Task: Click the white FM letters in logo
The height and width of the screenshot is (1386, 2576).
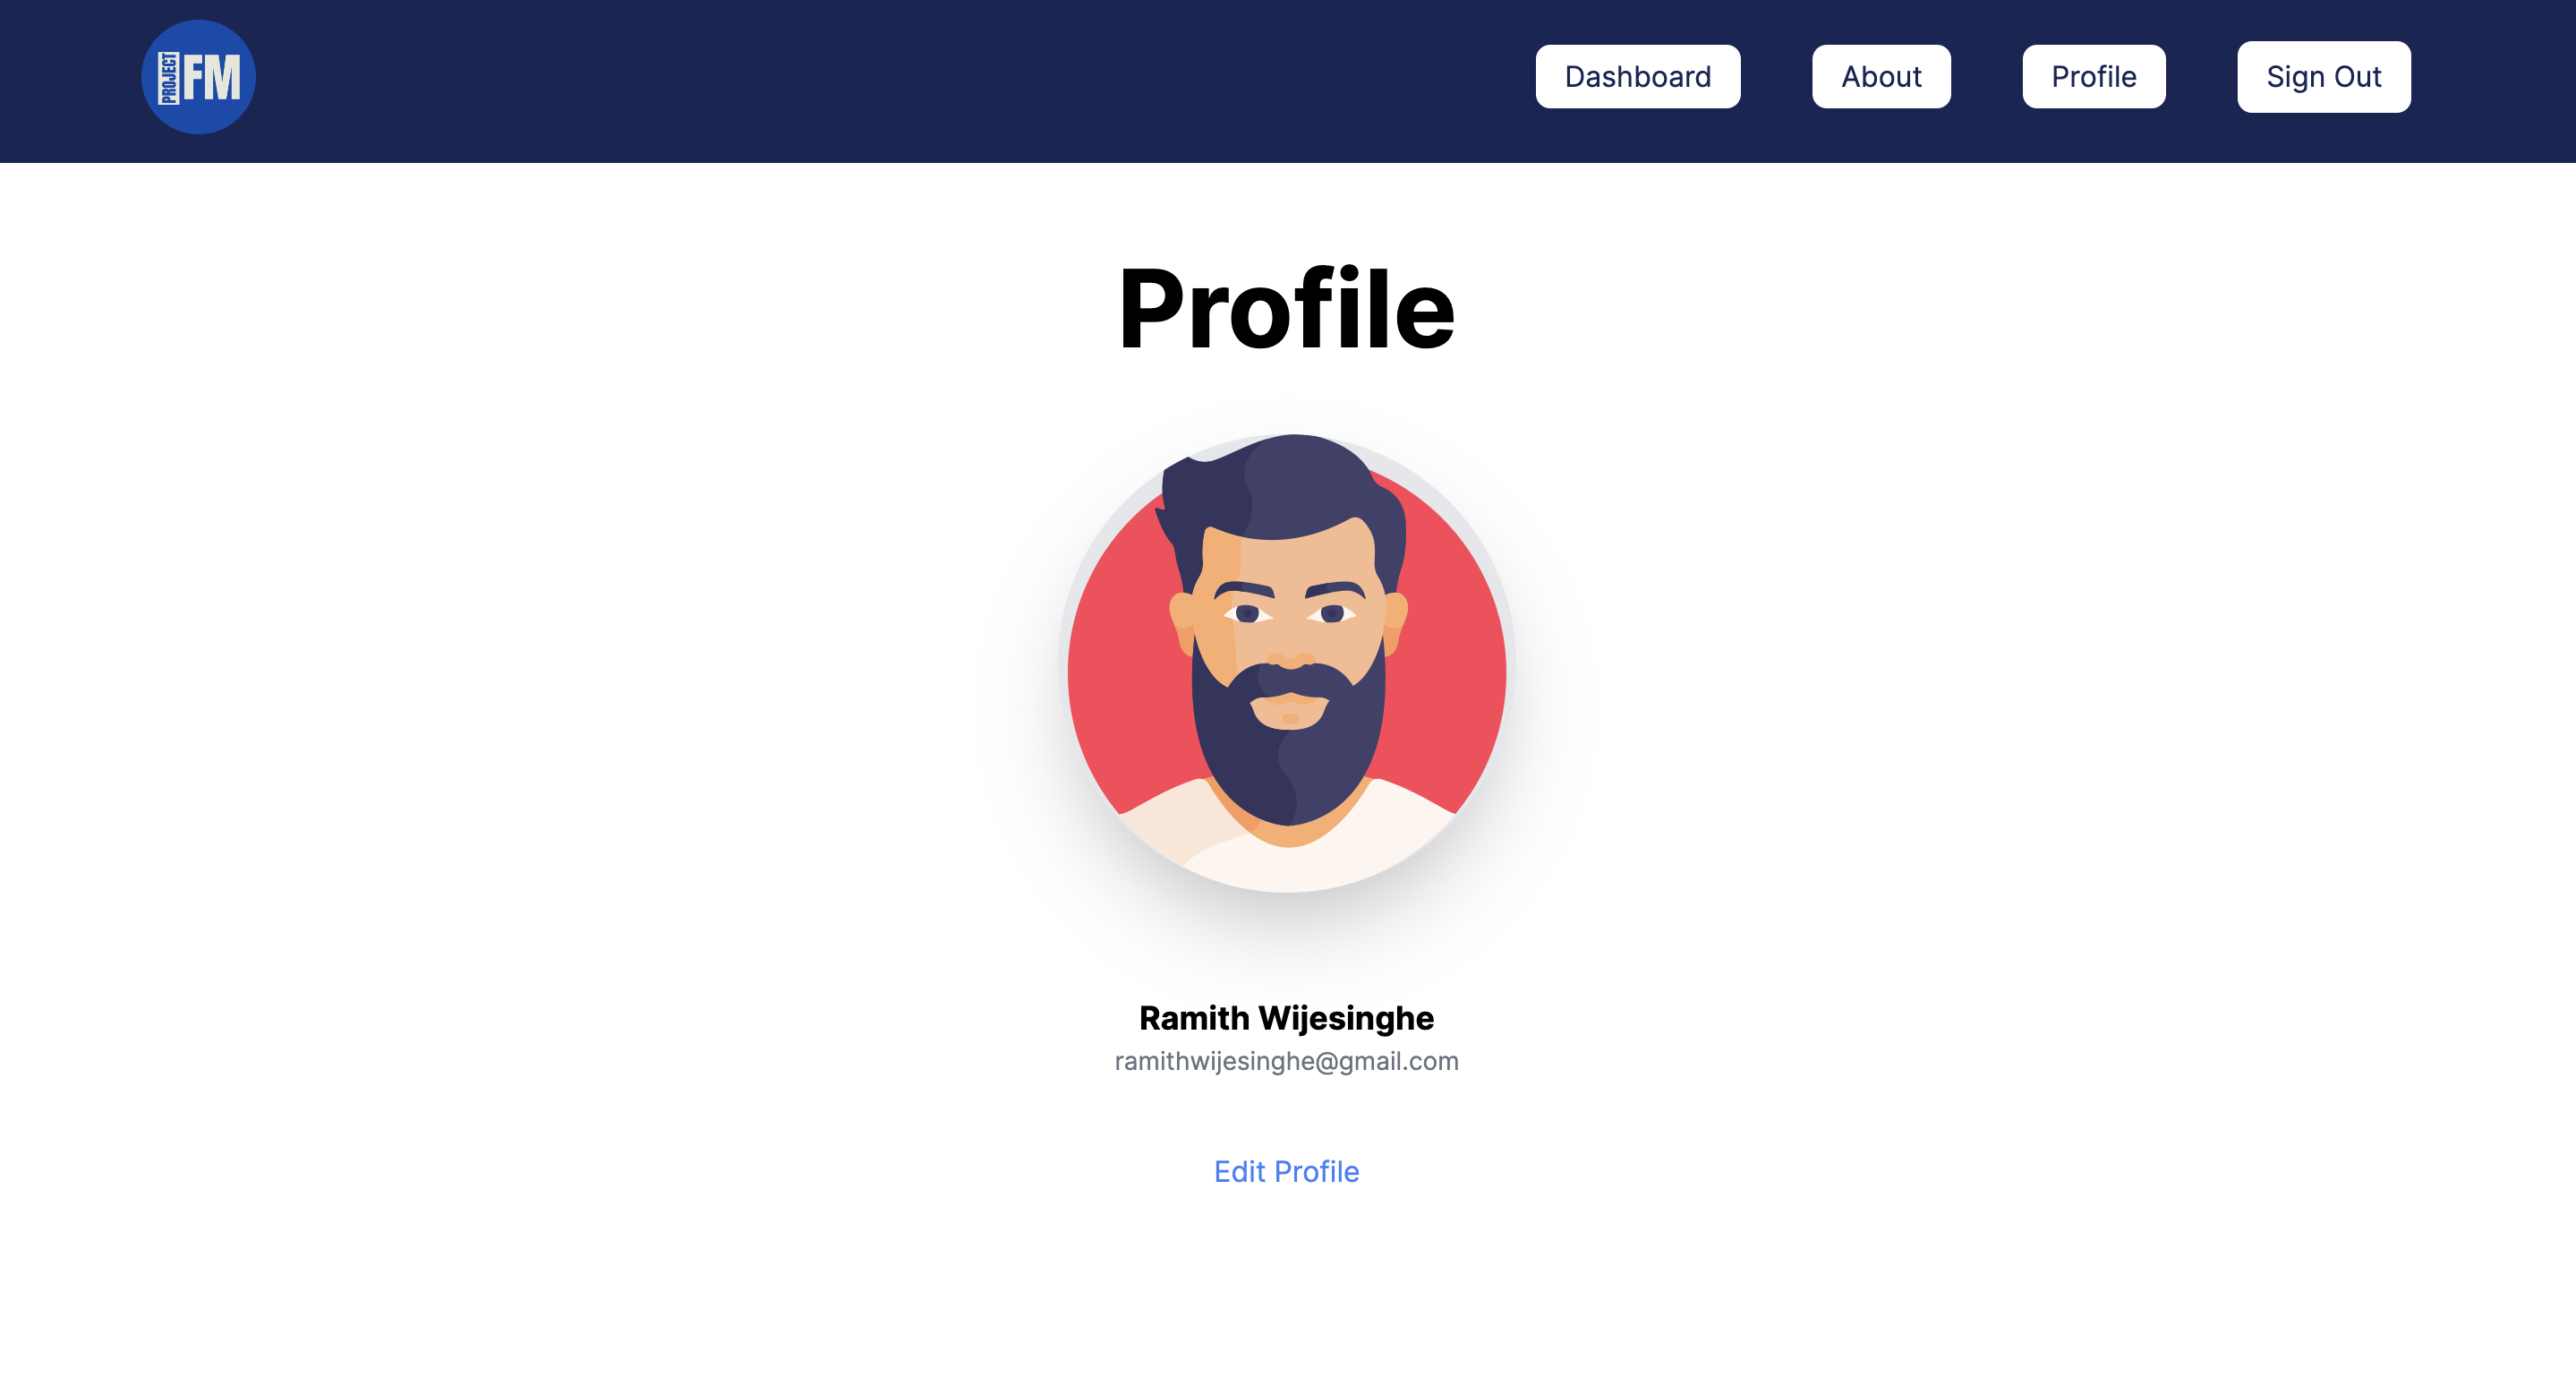Action: (212, 78)
